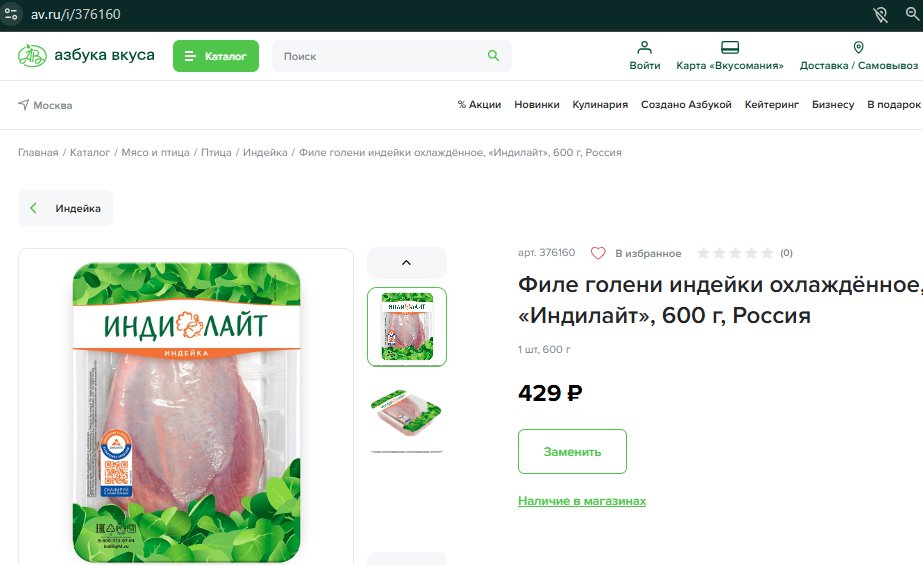This screenshot has height=565, width=923.
Task: Open the Наличие в магазинах link
Action: pyautogui.click(x=582, y=501)
